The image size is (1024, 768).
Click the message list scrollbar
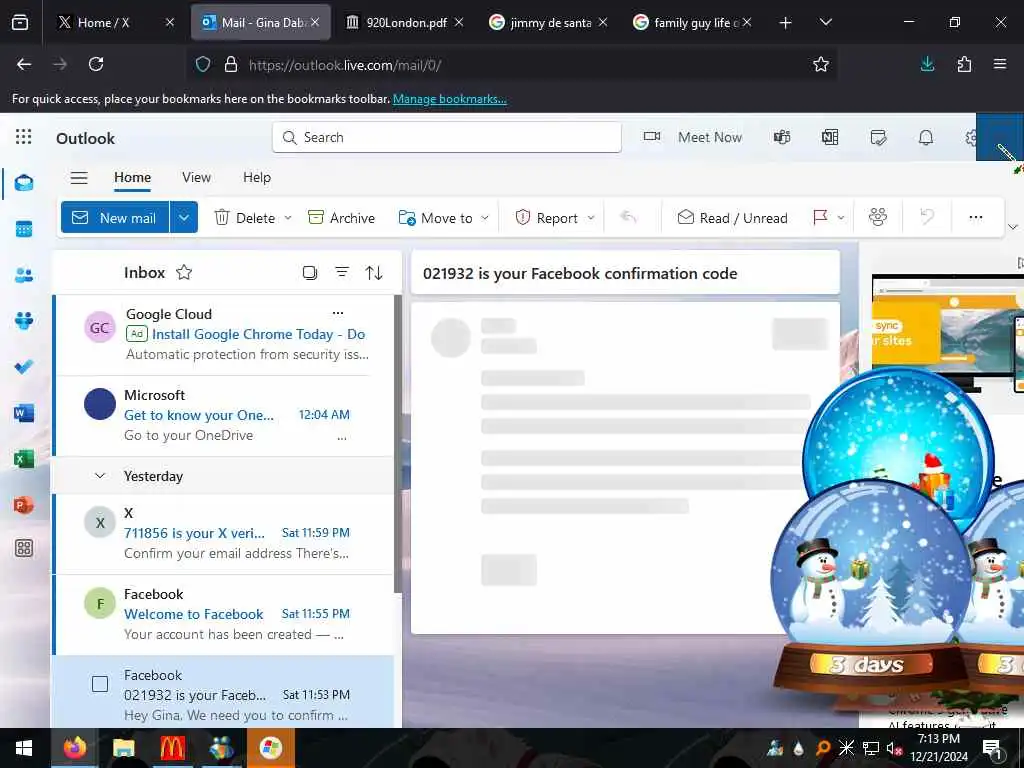click(x=398, y=444)
